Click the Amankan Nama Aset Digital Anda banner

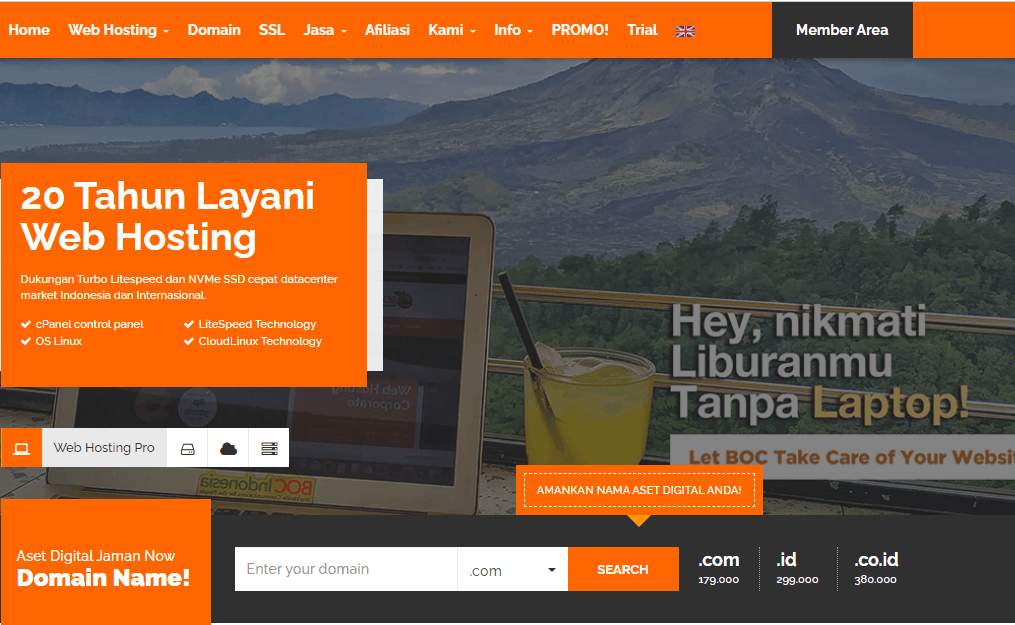coord(639,490)
